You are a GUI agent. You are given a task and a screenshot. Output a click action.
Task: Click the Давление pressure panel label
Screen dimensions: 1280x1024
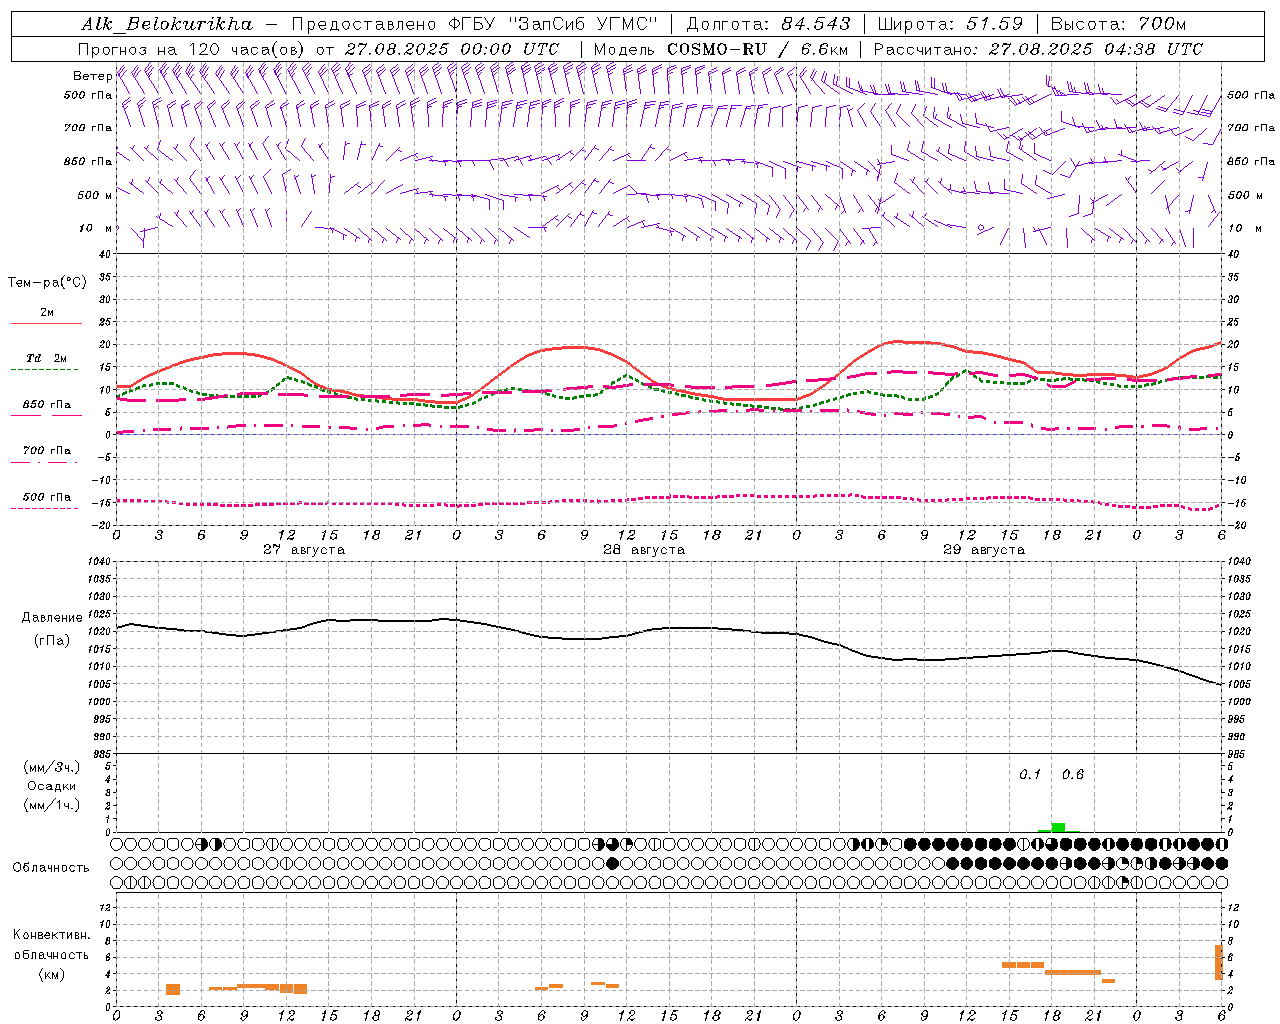[51, 617]
